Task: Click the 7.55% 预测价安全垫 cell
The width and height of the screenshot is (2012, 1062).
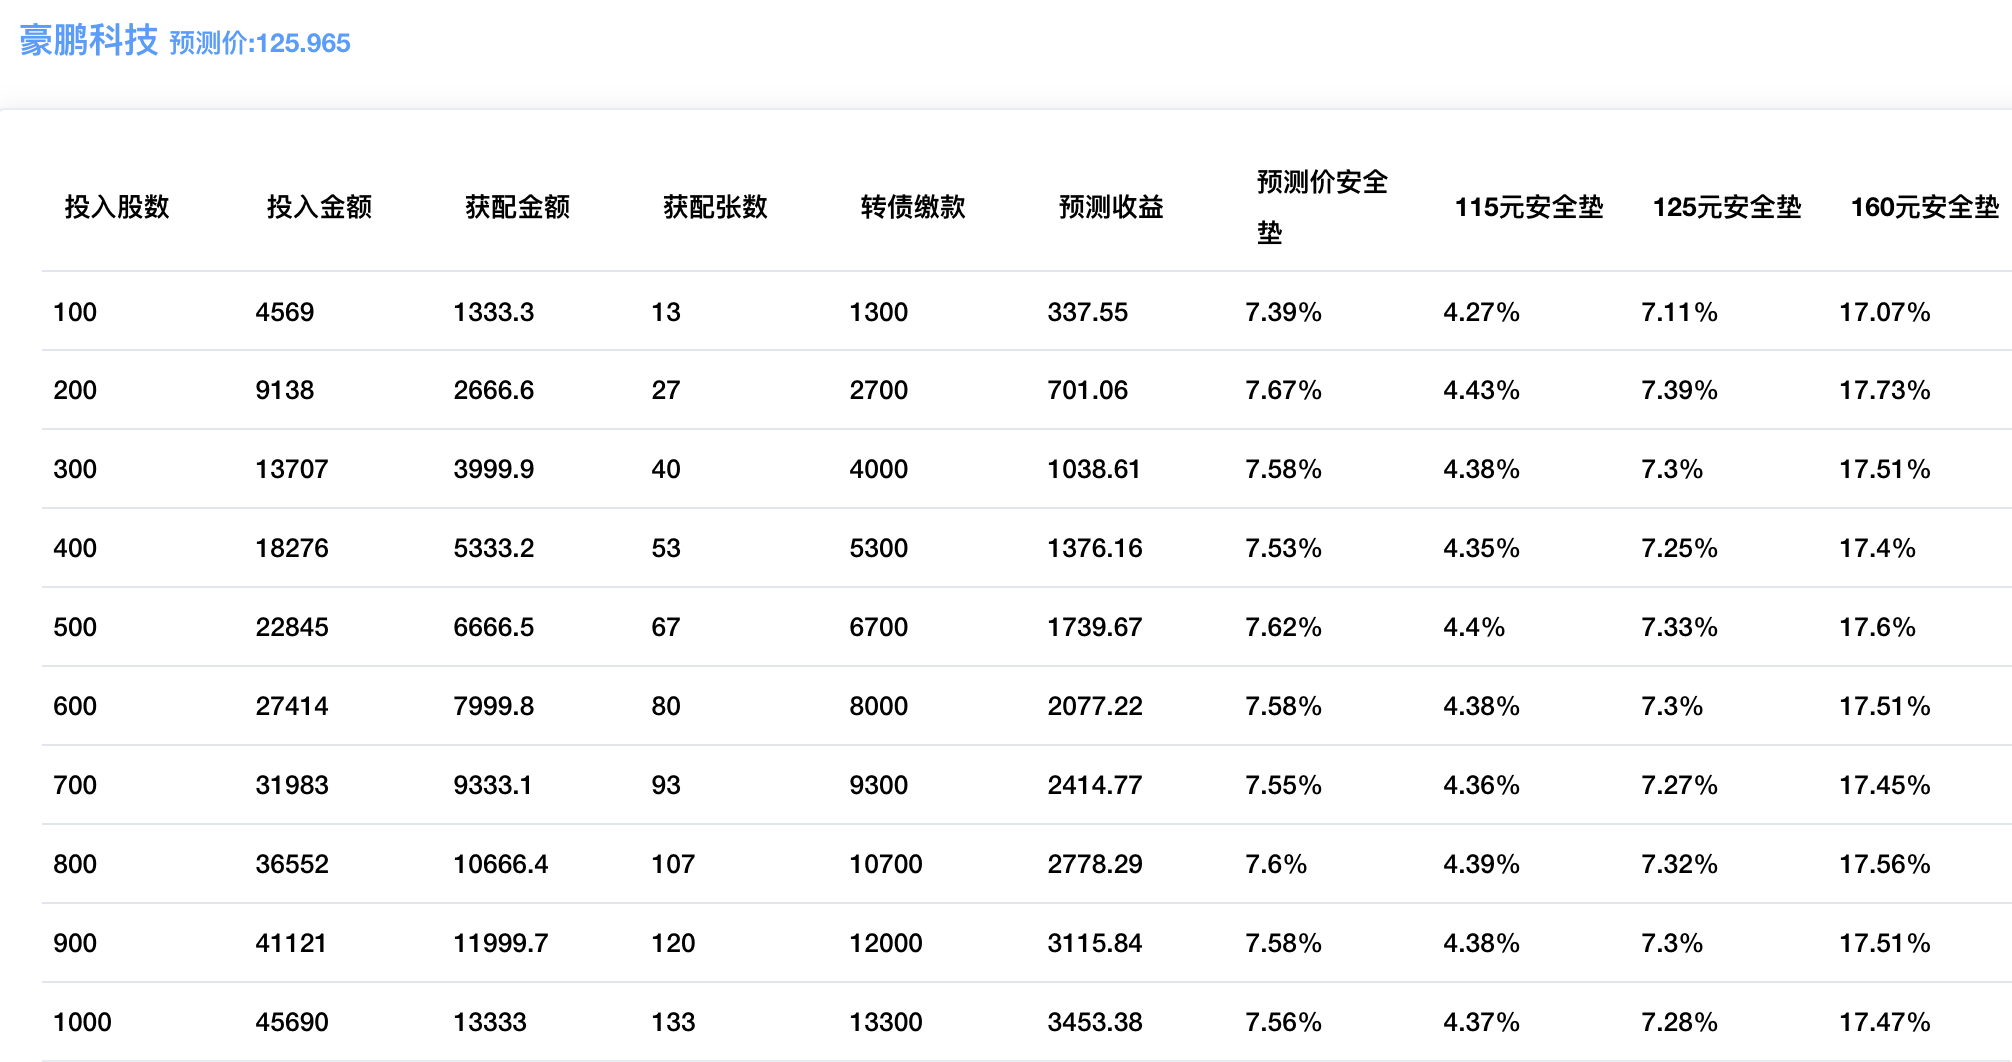Action: tap(1283, 785)
